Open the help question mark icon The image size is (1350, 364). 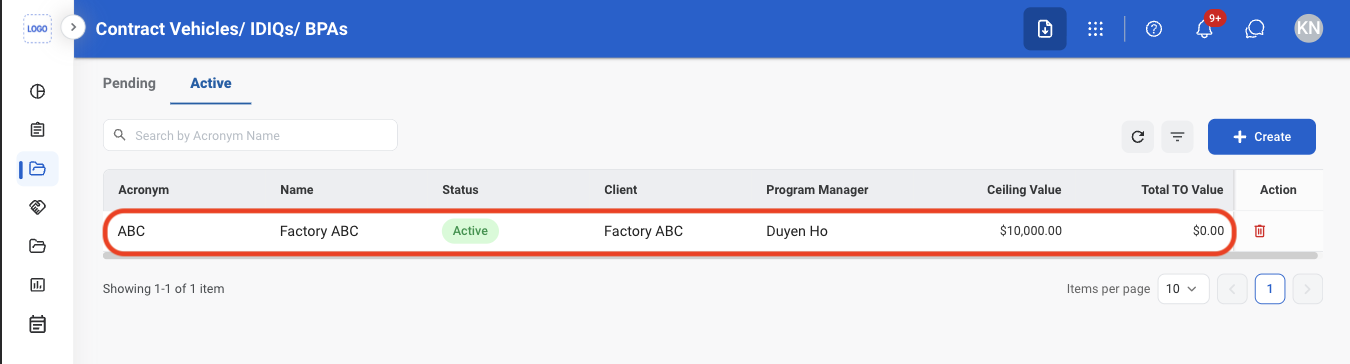tap(1153, 29)
